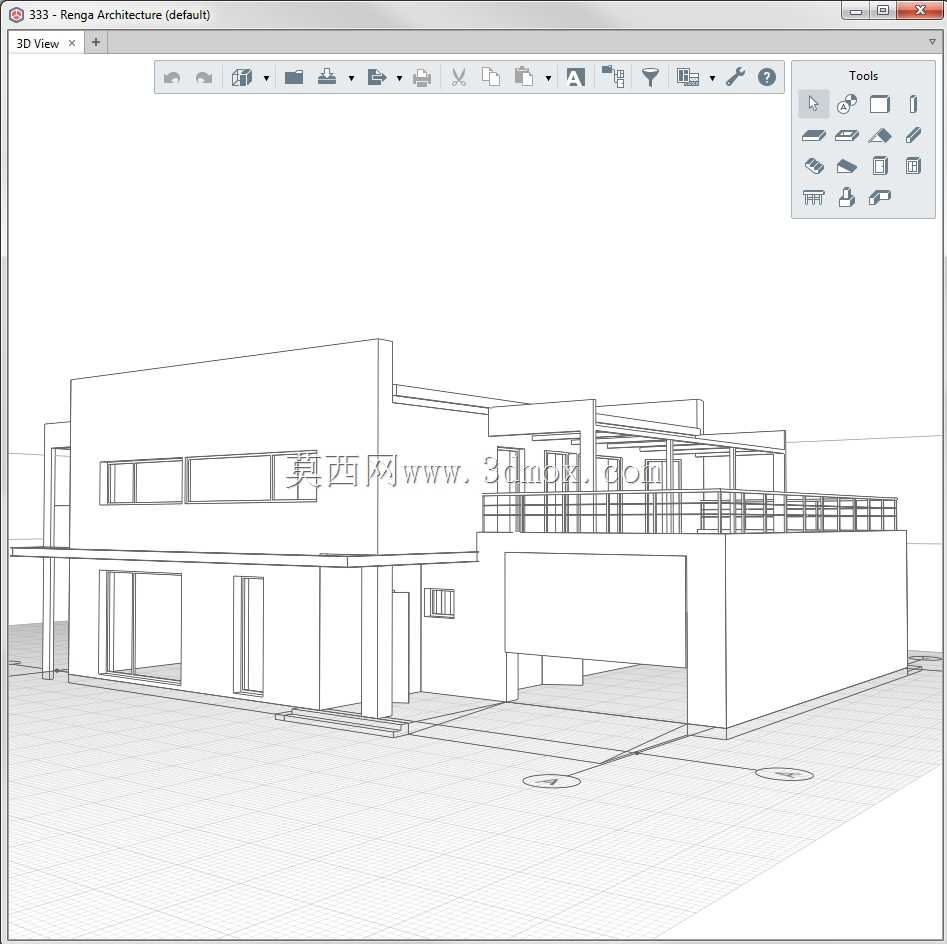The width and height of the screenshot is (947, 944).
Task: Close the 3D View tab
Action: pos(72,43)
